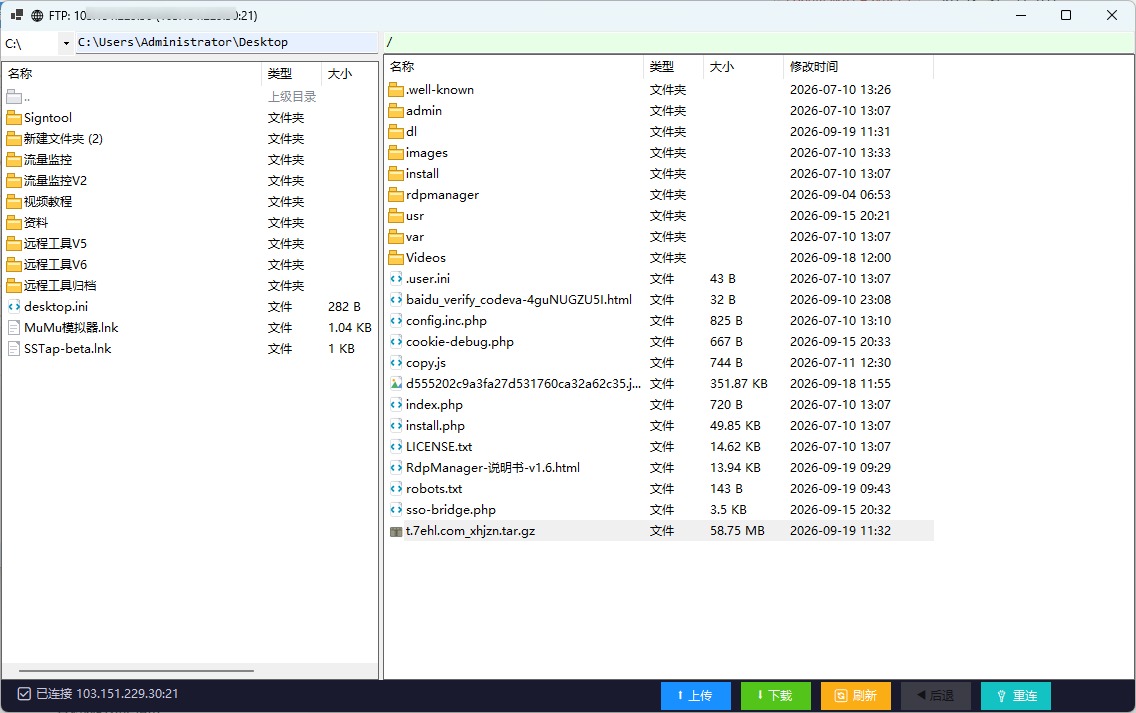Click the rdpmanager folder icon
1136x713 pixels.
pyautogui.click(x=396, y=195)
